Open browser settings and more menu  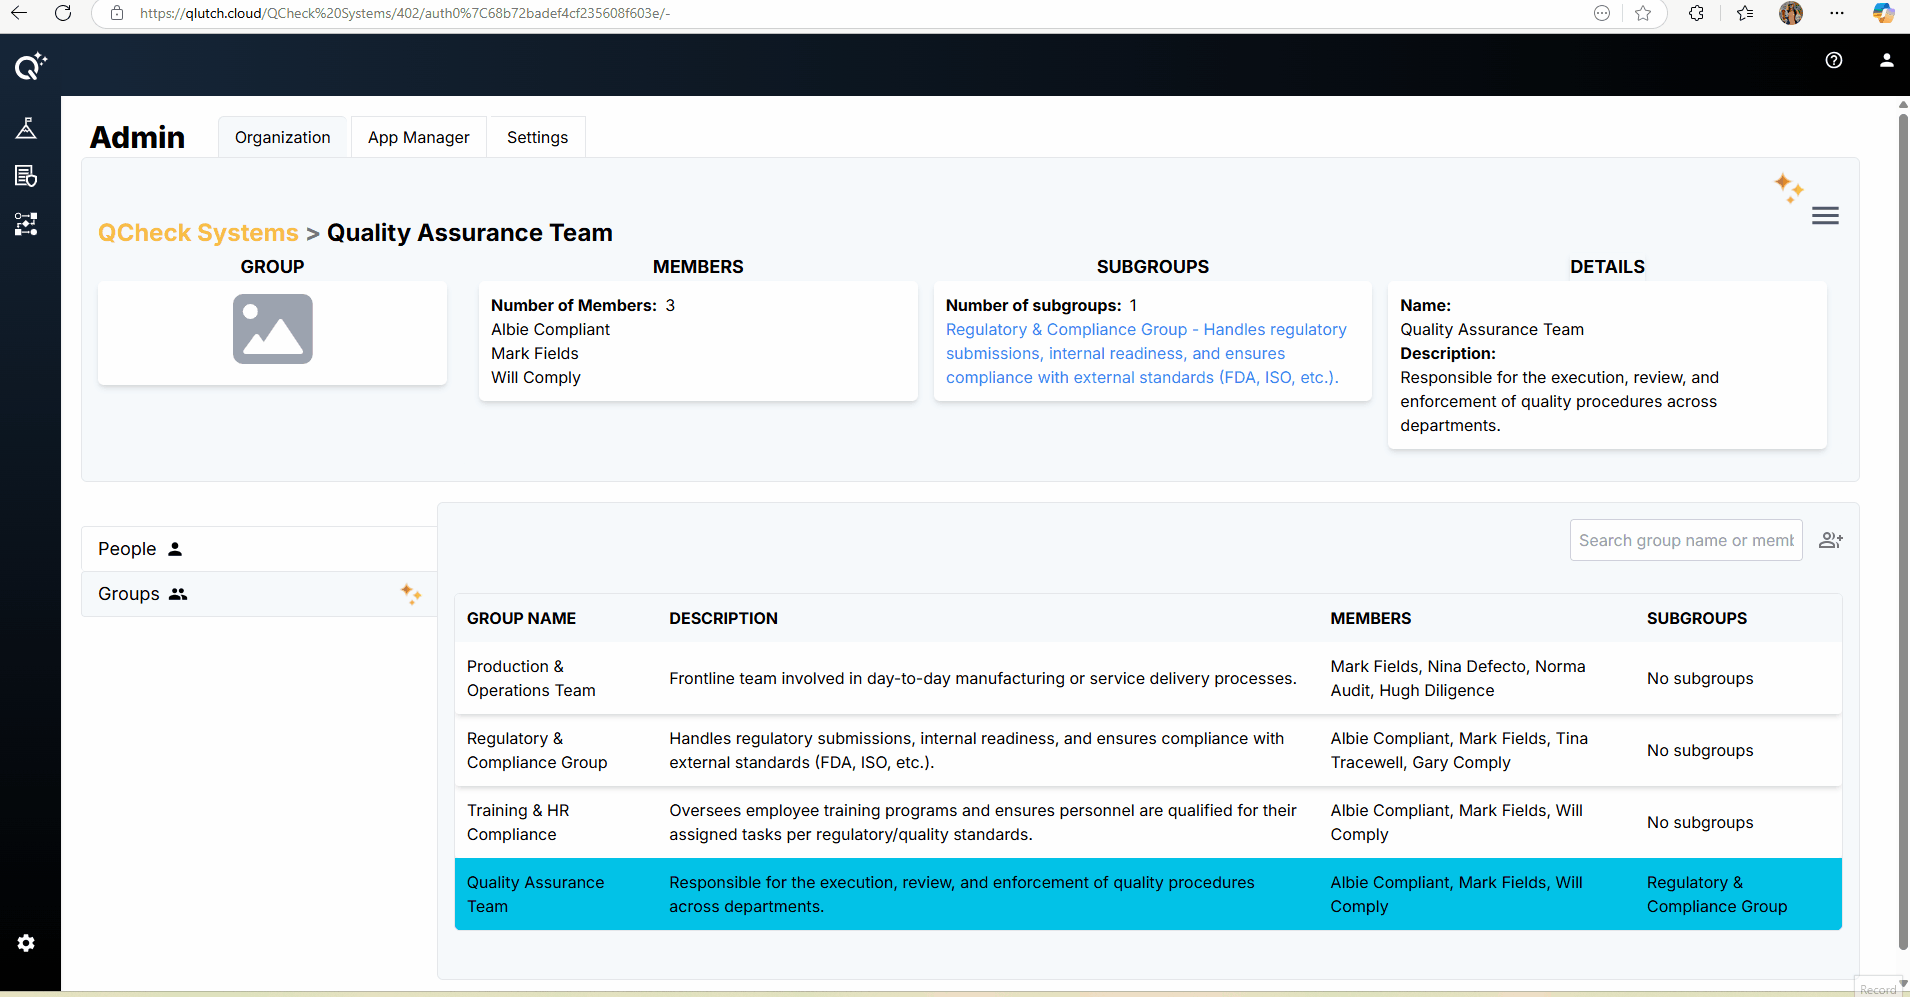coord(1836,13)
